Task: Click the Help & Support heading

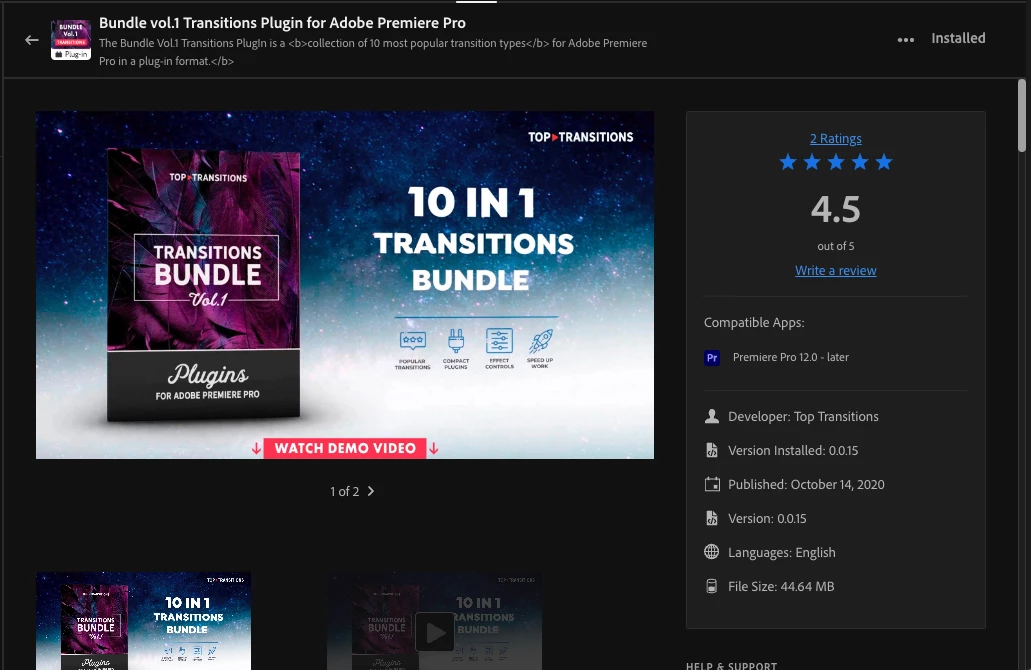Action: [731, 665]
